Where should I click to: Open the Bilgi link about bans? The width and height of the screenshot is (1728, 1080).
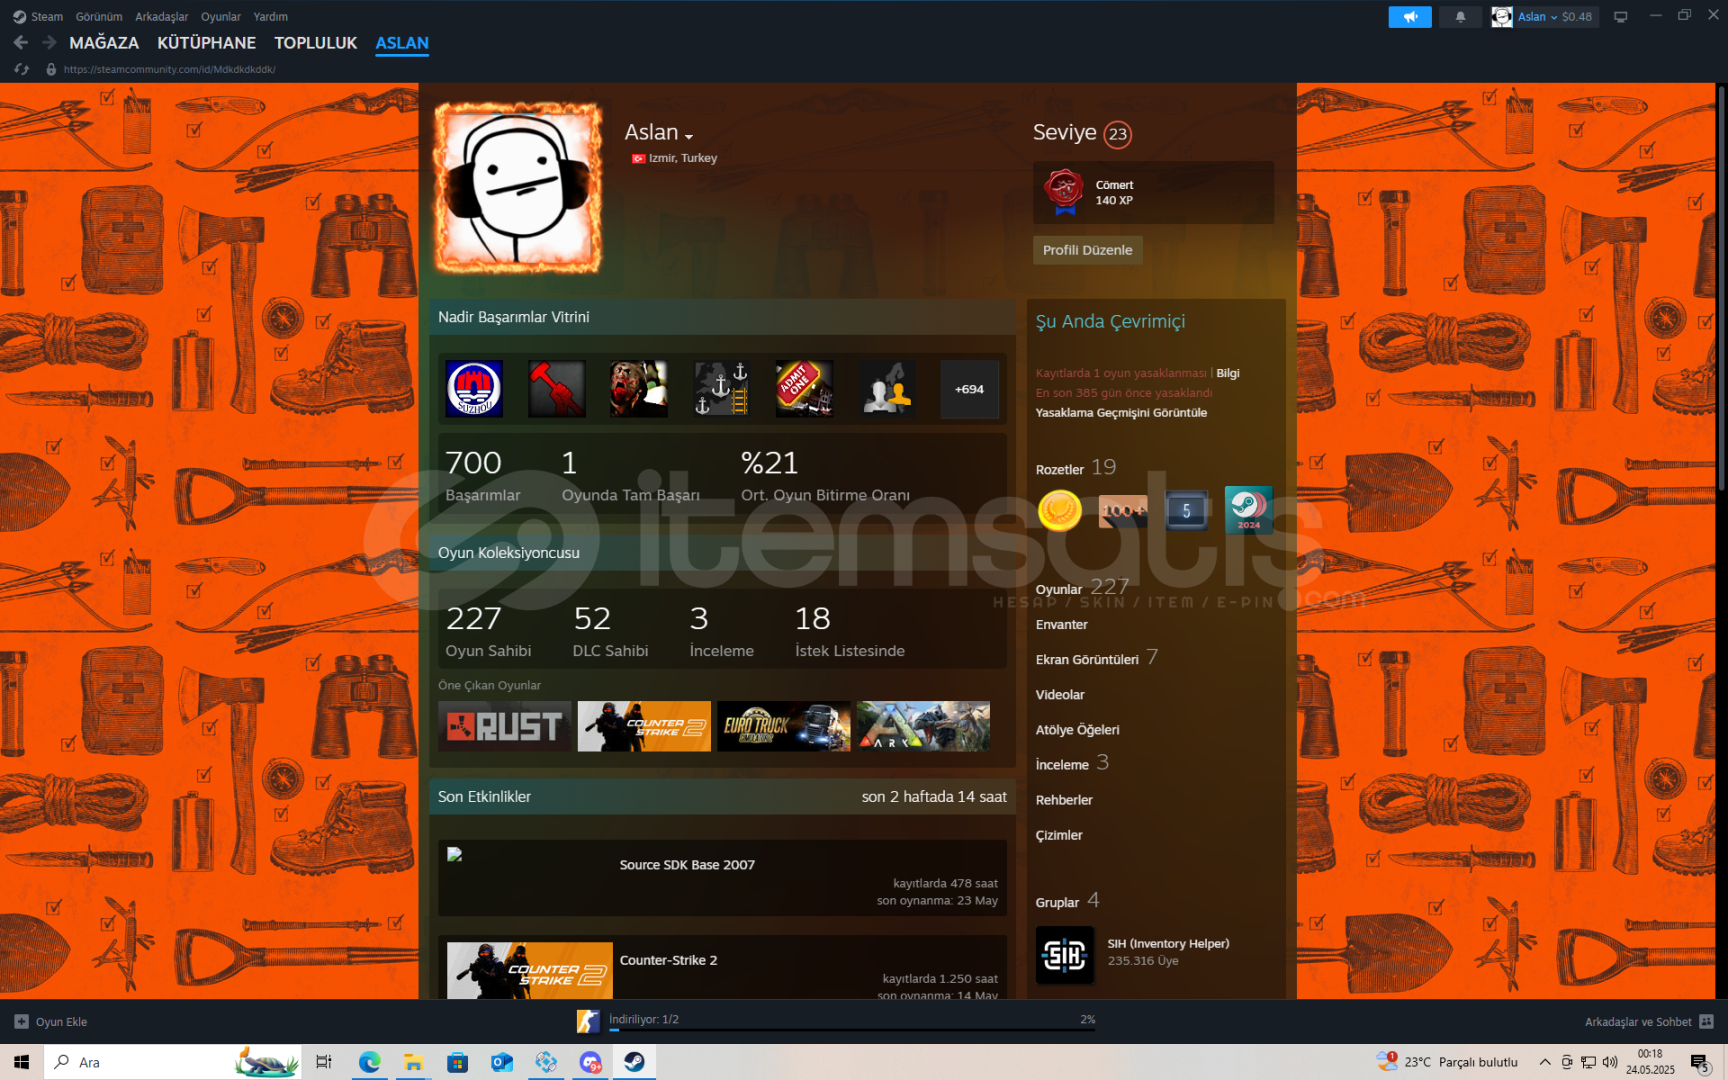[x=1228, y=373]
